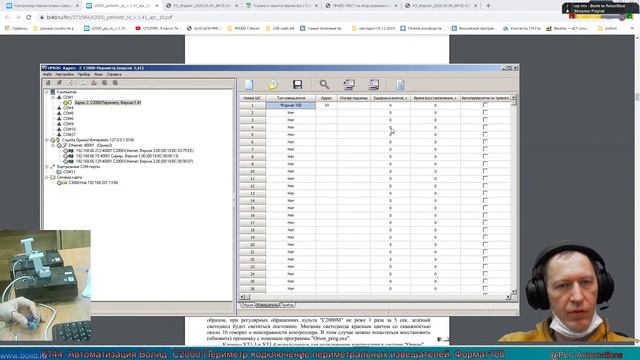Screen dimensions: 640x360
Task: Click the magnifying glass search icon
Action: [x=324, y=84]
